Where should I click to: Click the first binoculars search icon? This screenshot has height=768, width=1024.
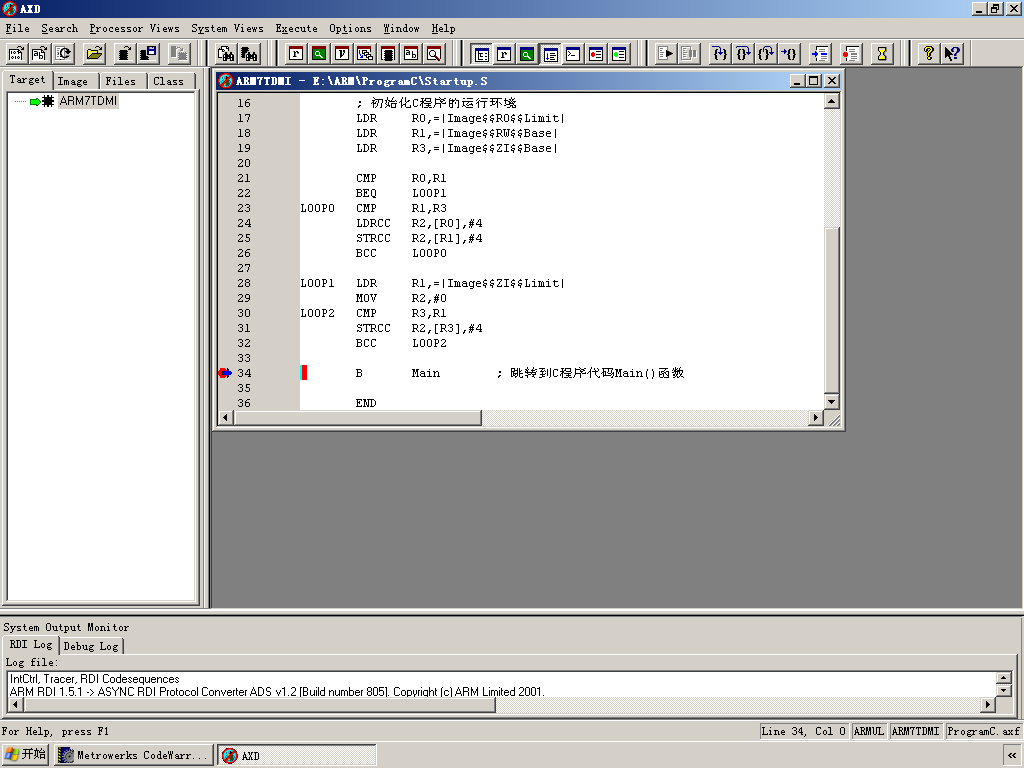click(x=226, y=54)
